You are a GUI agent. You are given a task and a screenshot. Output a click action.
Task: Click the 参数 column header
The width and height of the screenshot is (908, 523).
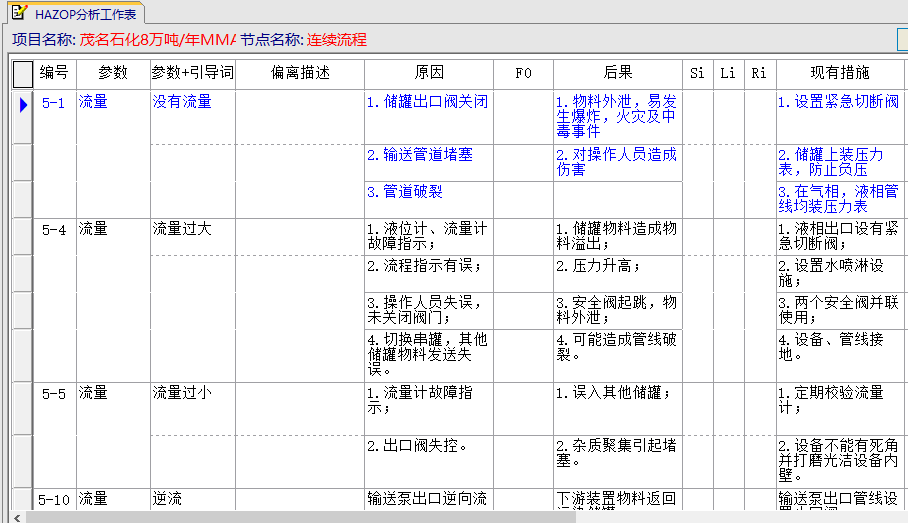(x=113, y=73)
